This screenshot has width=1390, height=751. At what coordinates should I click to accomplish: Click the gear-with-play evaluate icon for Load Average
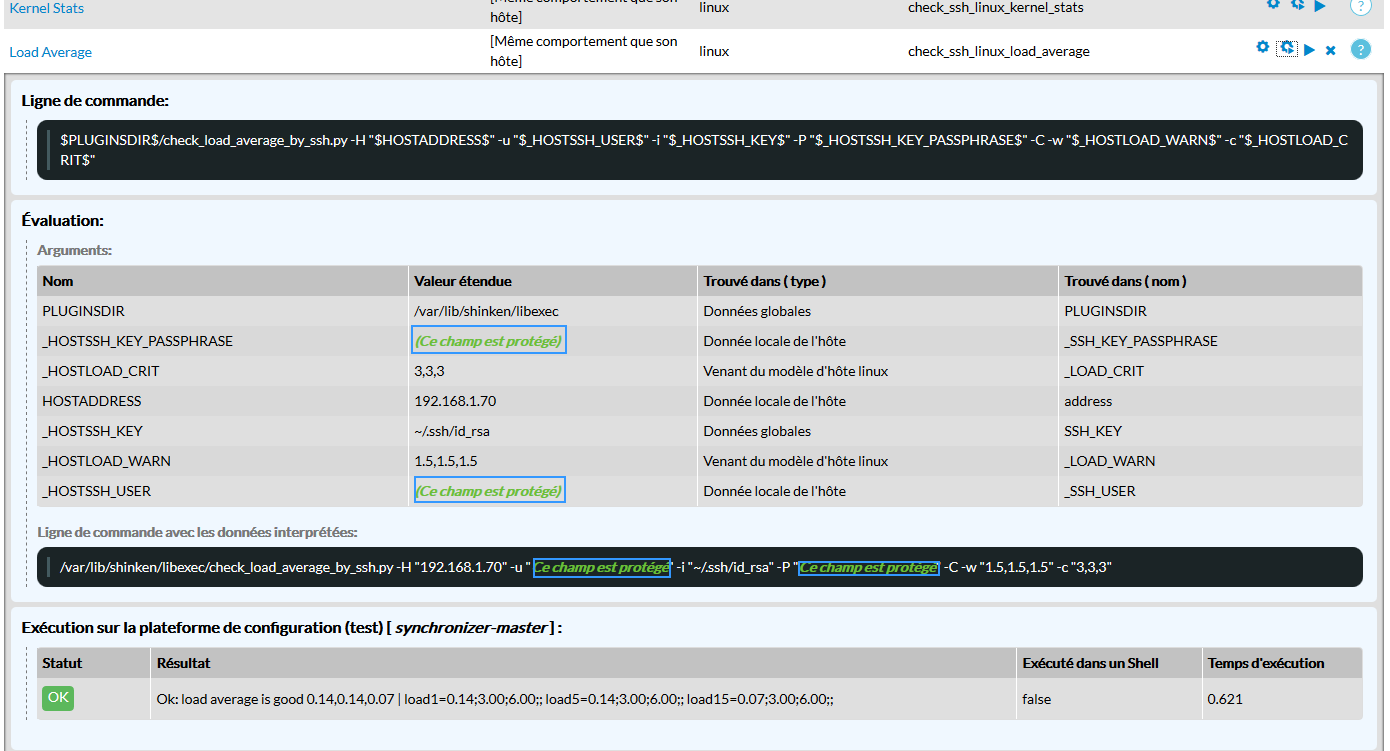click(1287, 48)
